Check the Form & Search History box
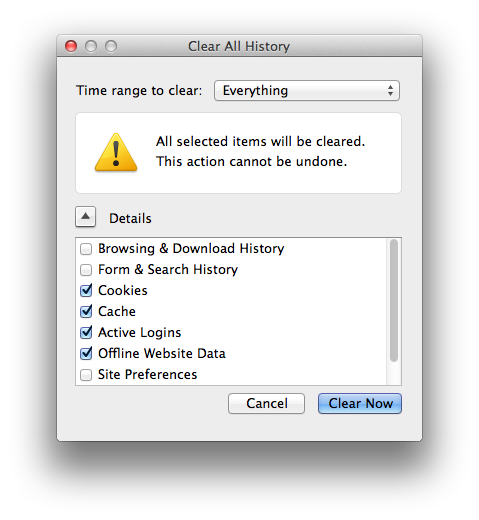 86,270
